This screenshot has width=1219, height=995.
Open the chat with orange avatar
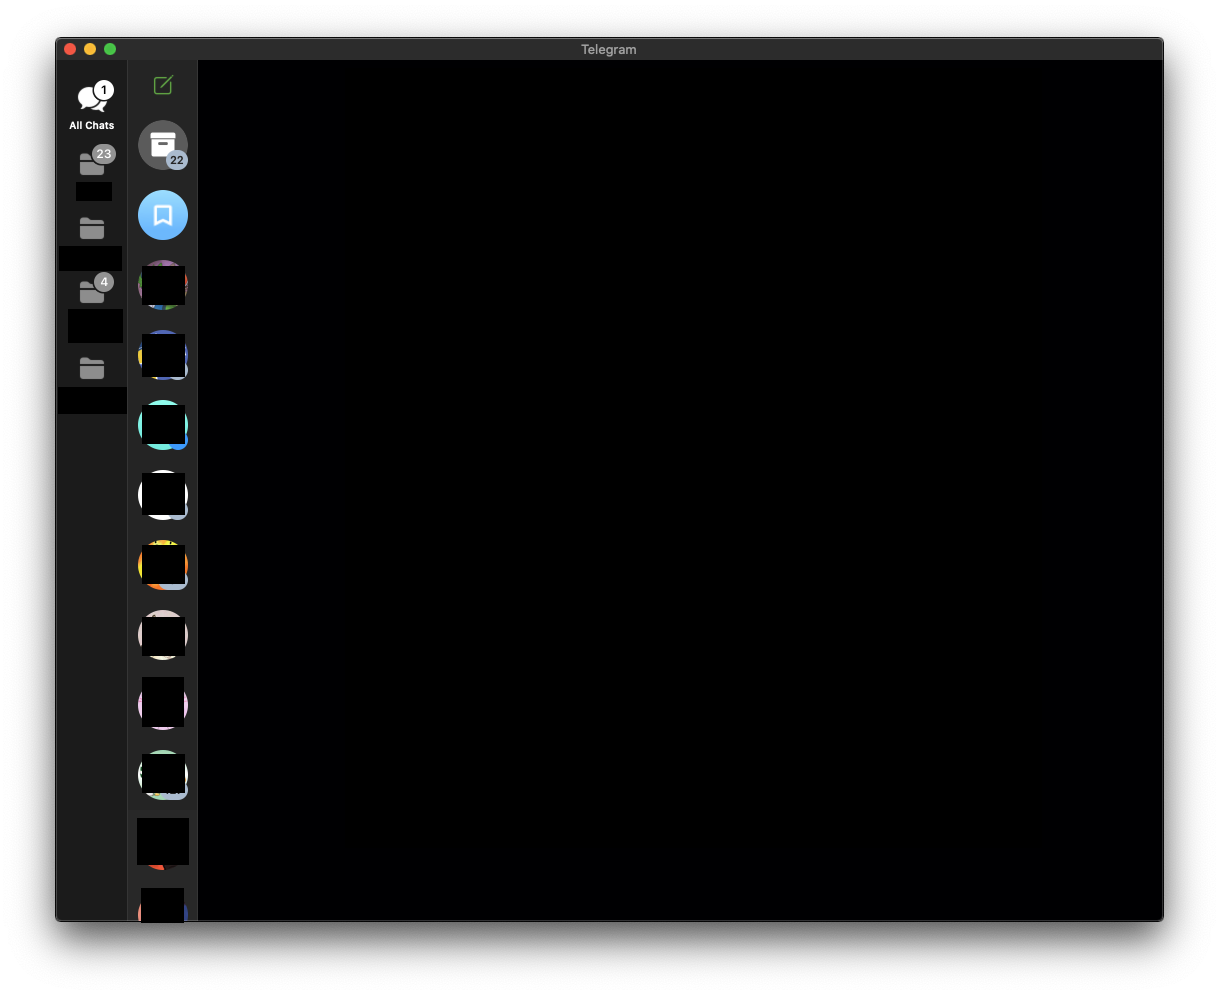(163, 565)
